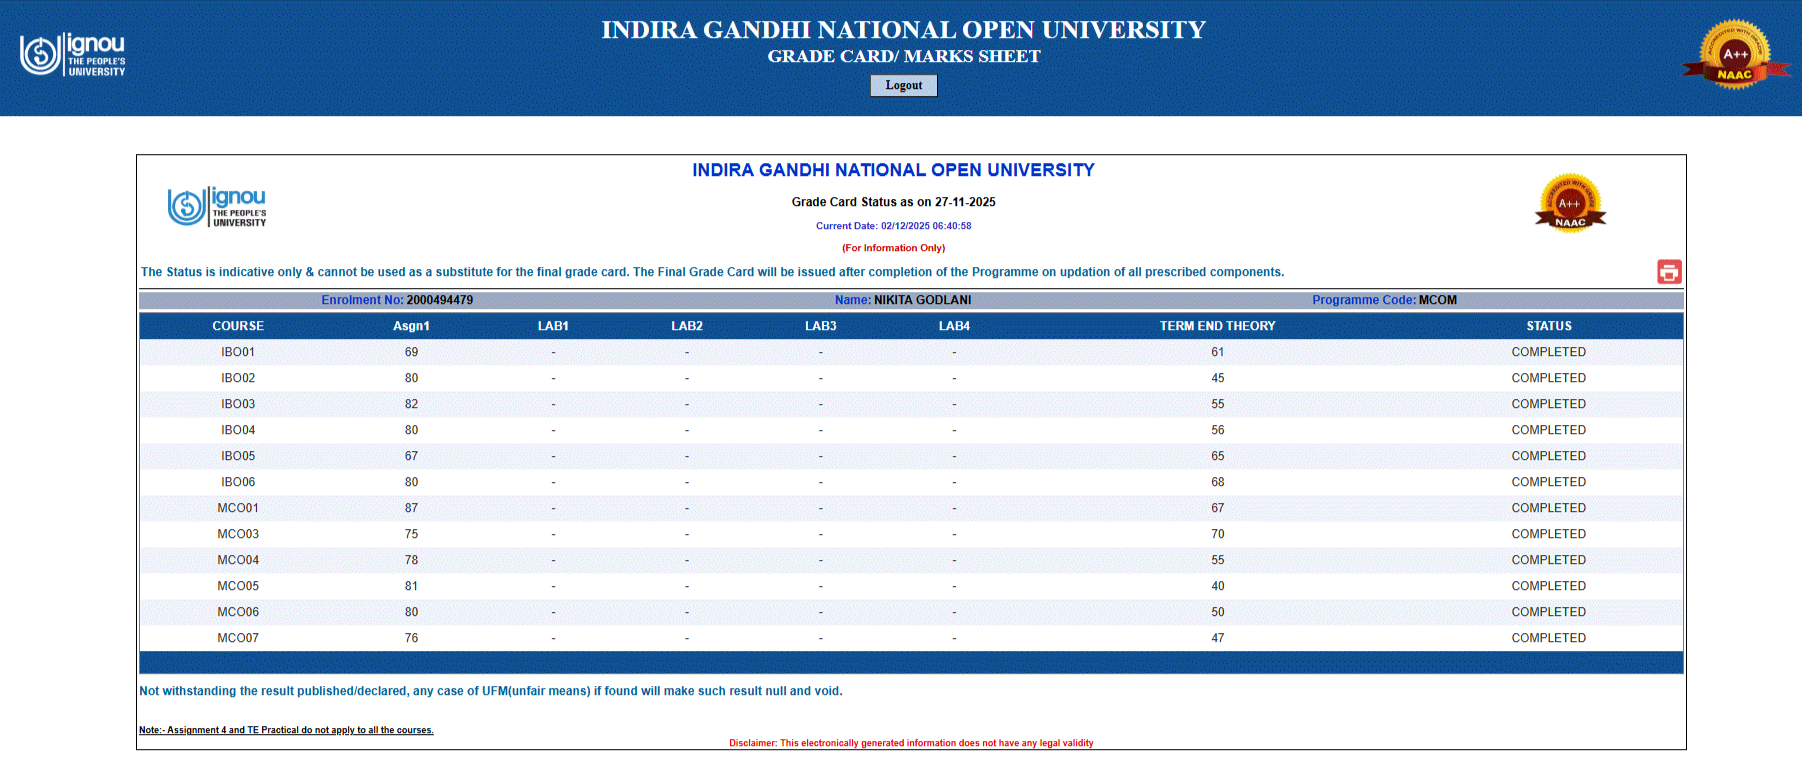Click the IGNOU logo in the blue header
Image resolution: width=1802 pixels, height=763 pixels.
pyautogui.click(x=73, y=54)
